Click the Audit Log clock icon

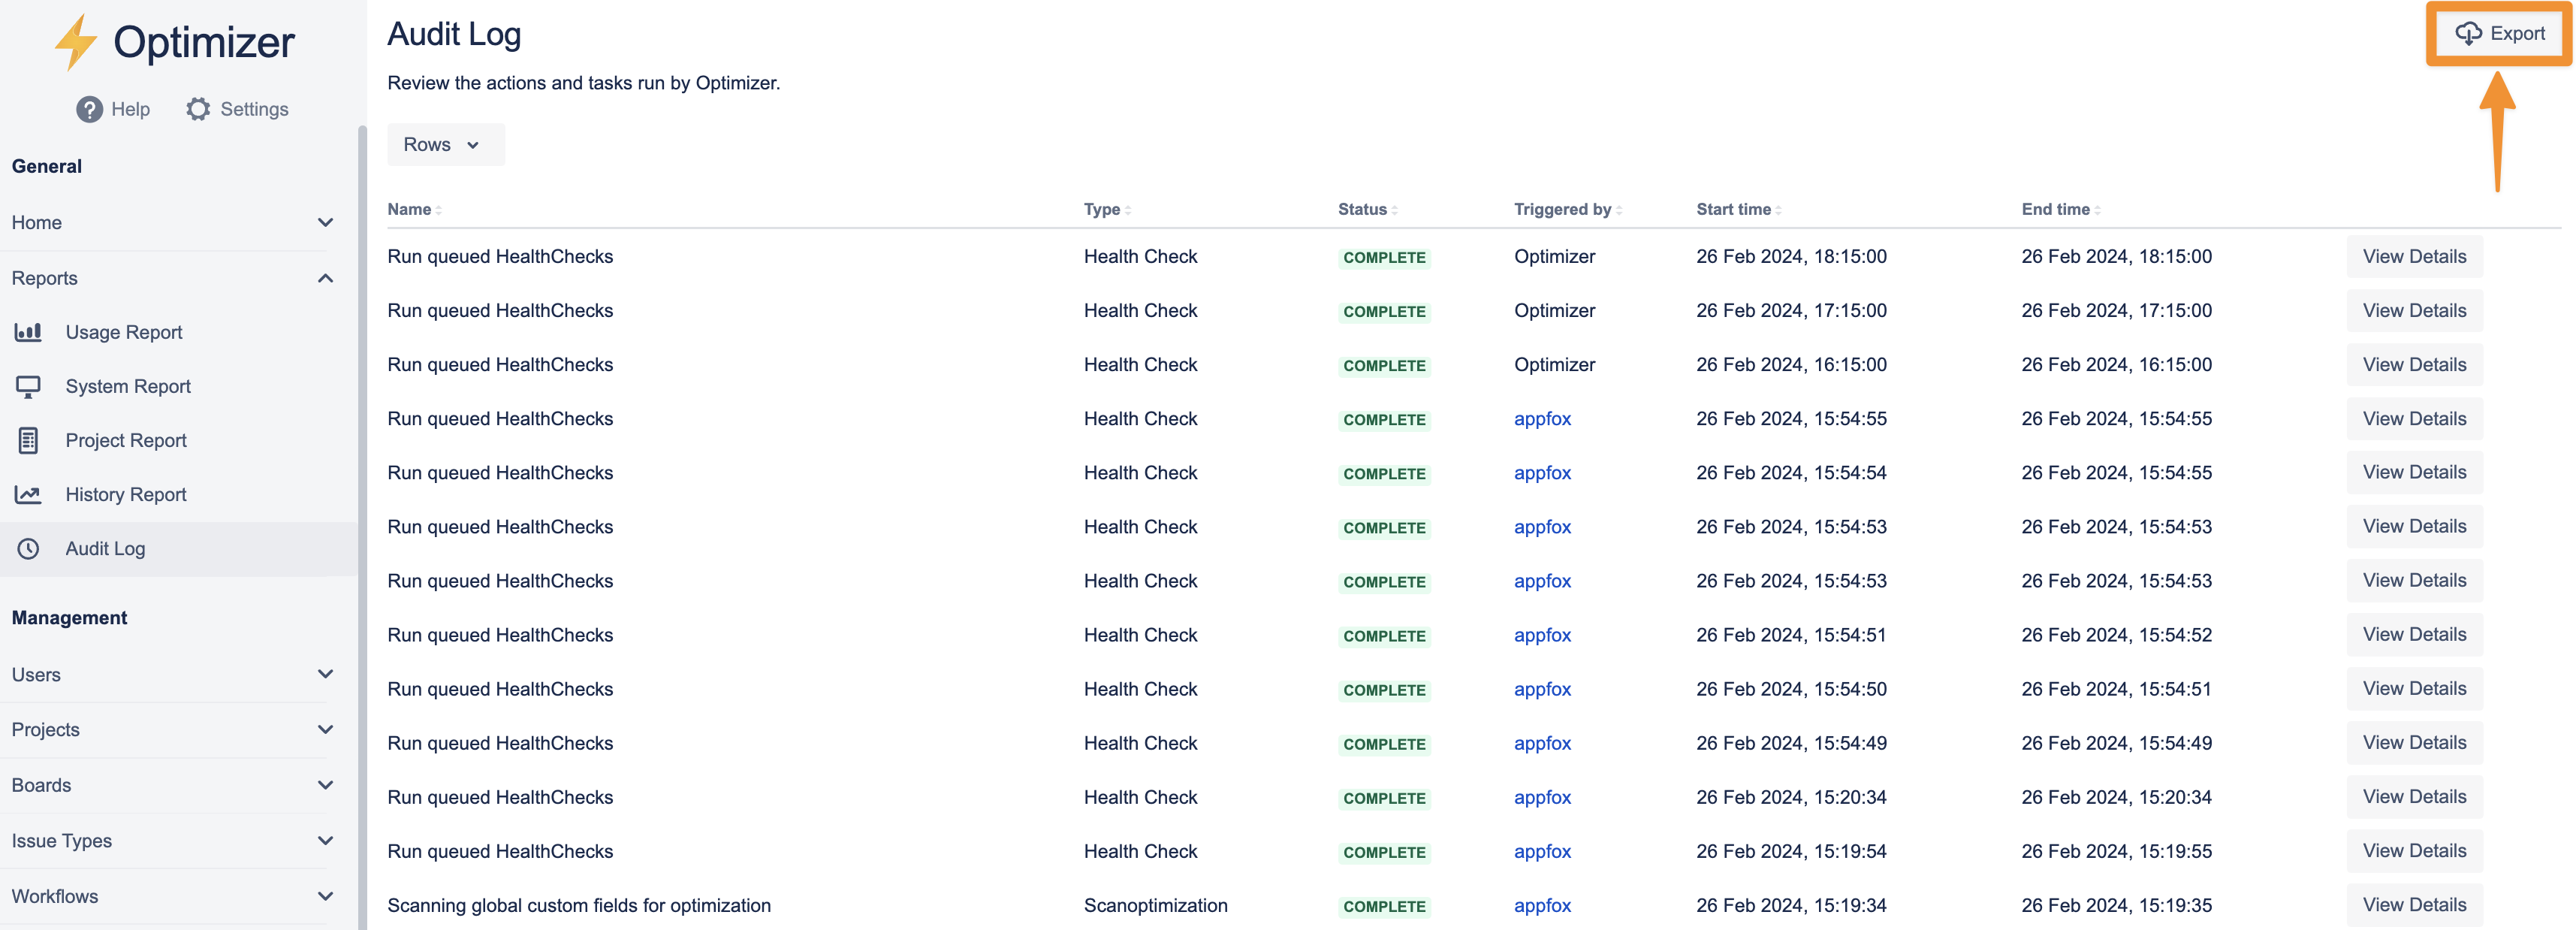pos(28,548)
